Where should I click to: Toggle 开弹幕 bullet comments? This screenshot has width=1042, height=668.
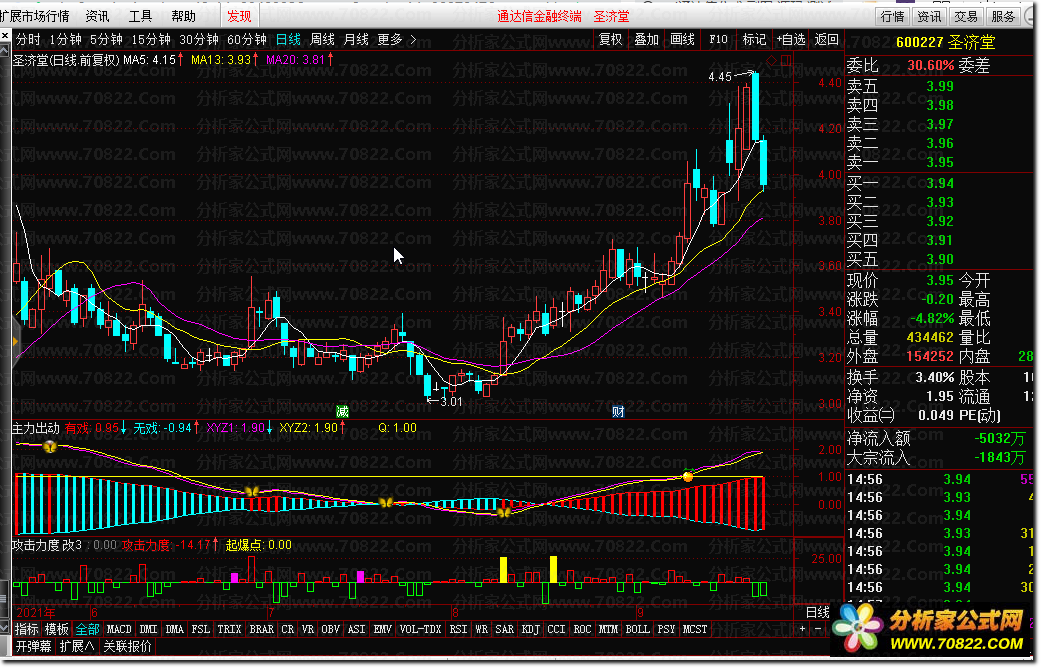click(x=33, y=646)
